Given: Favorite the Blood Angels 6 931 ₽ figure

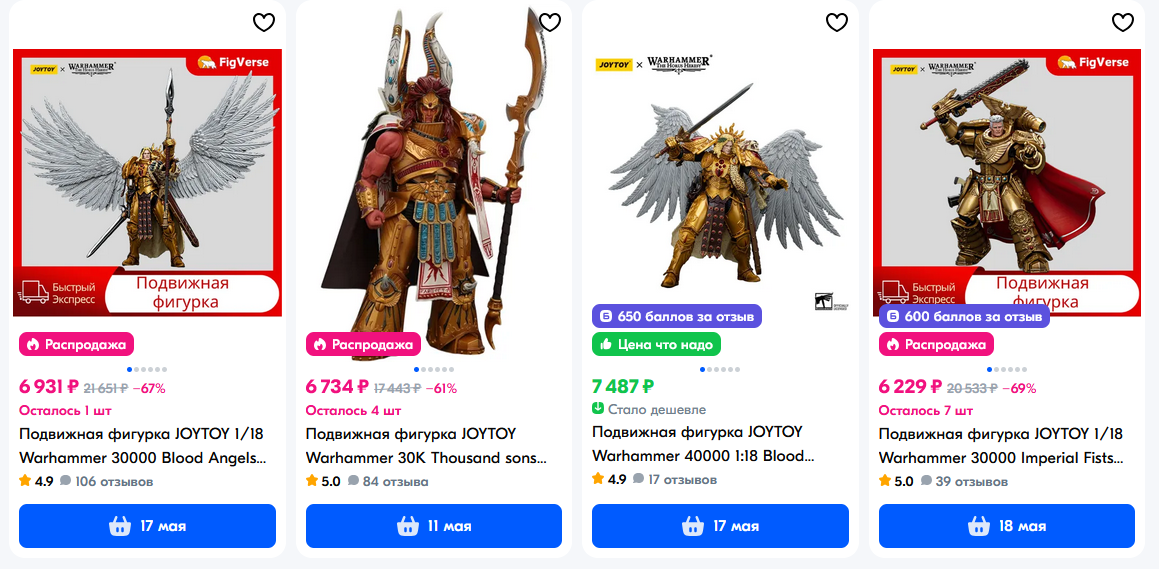Looking at the screenshot, I should pyautogui.click(x=264, y=23).
